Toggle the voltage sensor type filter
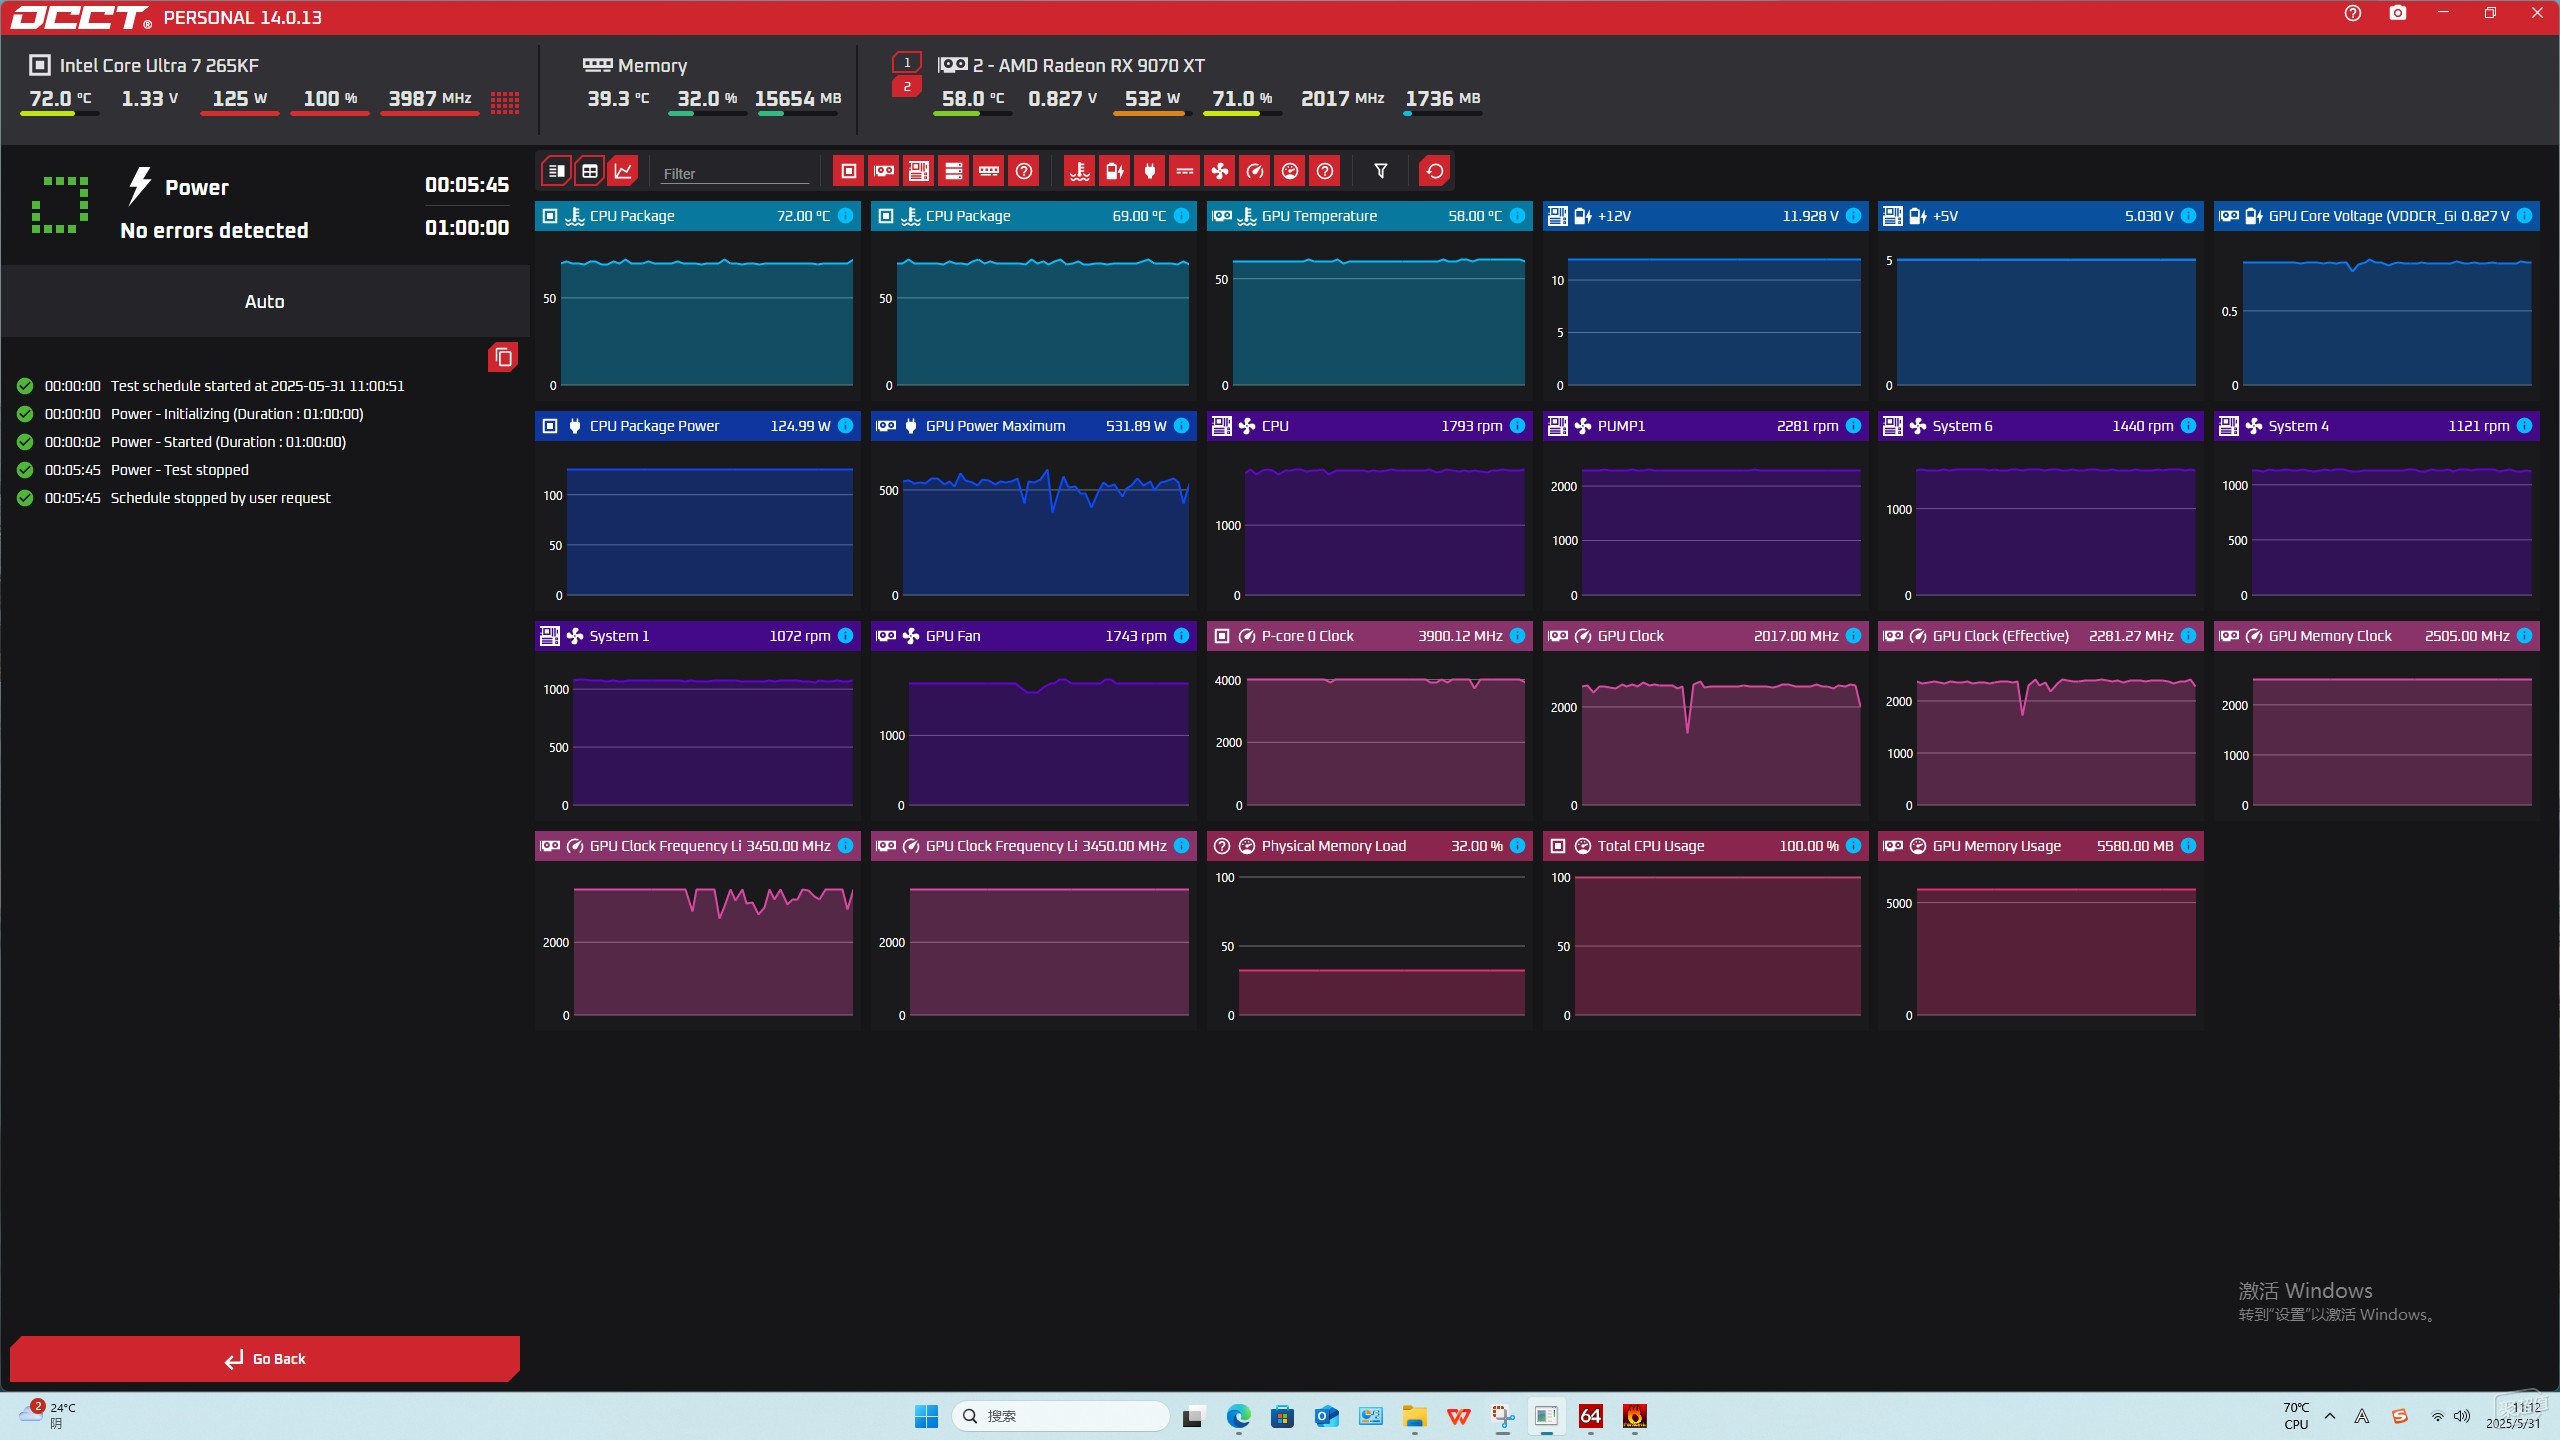This screenshot has height=1440, width=2560. tap(1115, 171)
